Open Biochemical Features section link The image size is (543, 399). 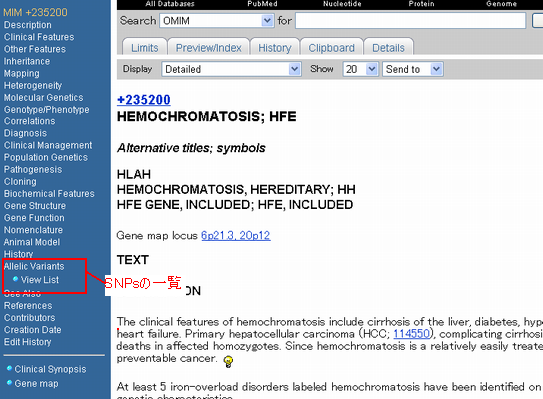49,194
